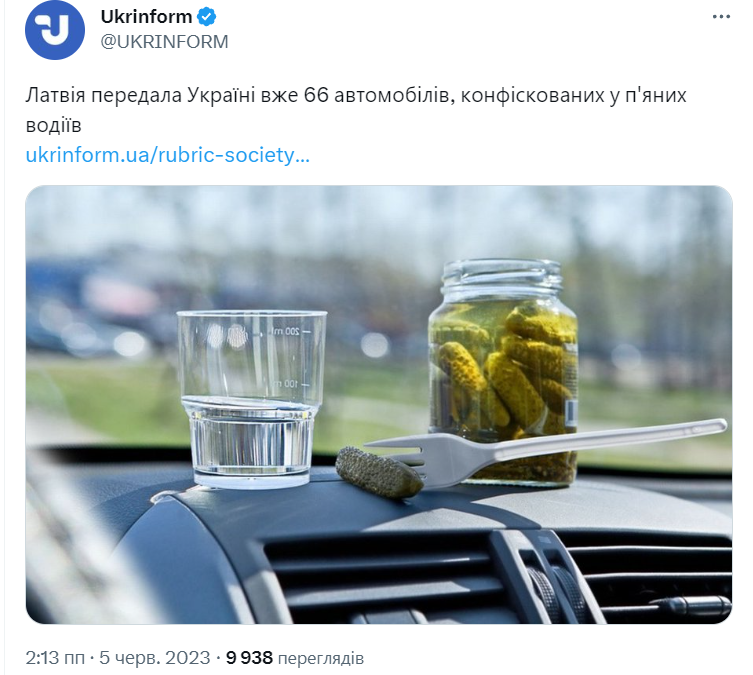
Task: Click the plastic fork in the image
Action: pyautogui.click(x=545, y=452)
